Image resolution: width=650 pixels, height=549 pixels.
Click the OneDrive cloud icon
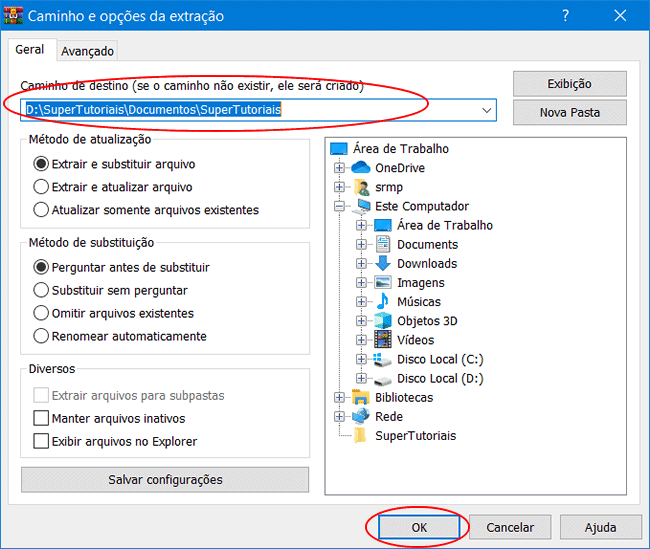tap(361, 168)
